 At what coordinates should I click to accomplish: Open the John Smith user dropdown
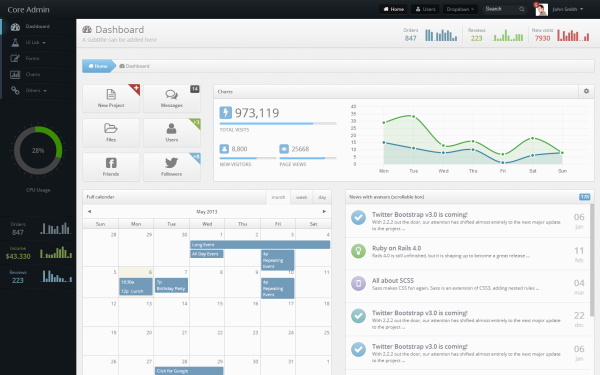click(x=568, y=9)
